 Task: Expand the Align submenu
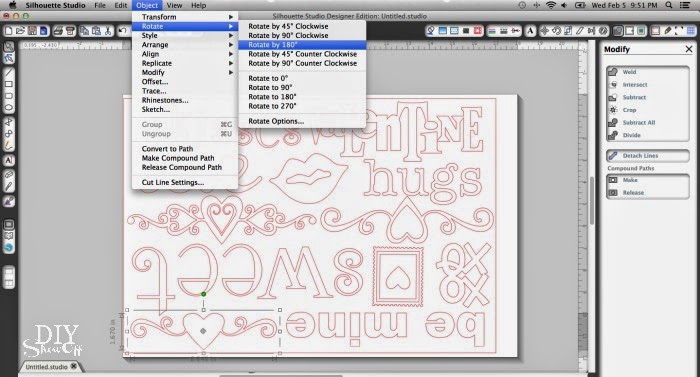tap(185, 54)
